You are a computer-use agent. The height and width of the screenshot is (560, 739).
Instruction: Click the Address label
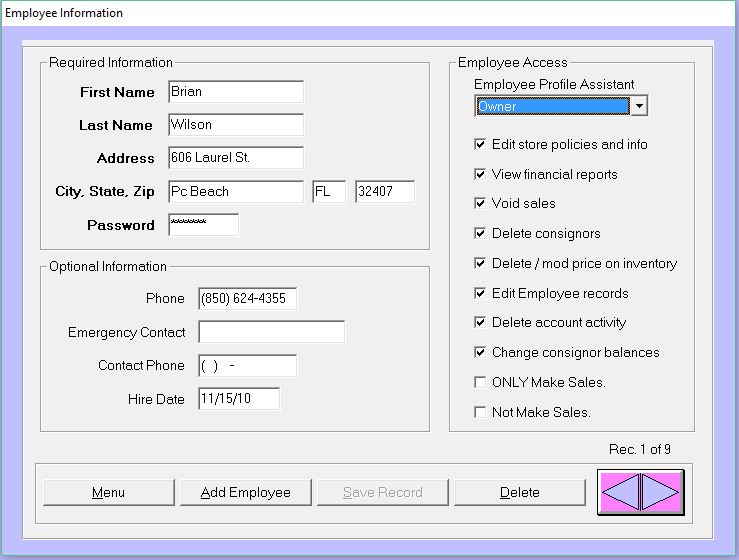pyautogui.click(x=126, y=158)
